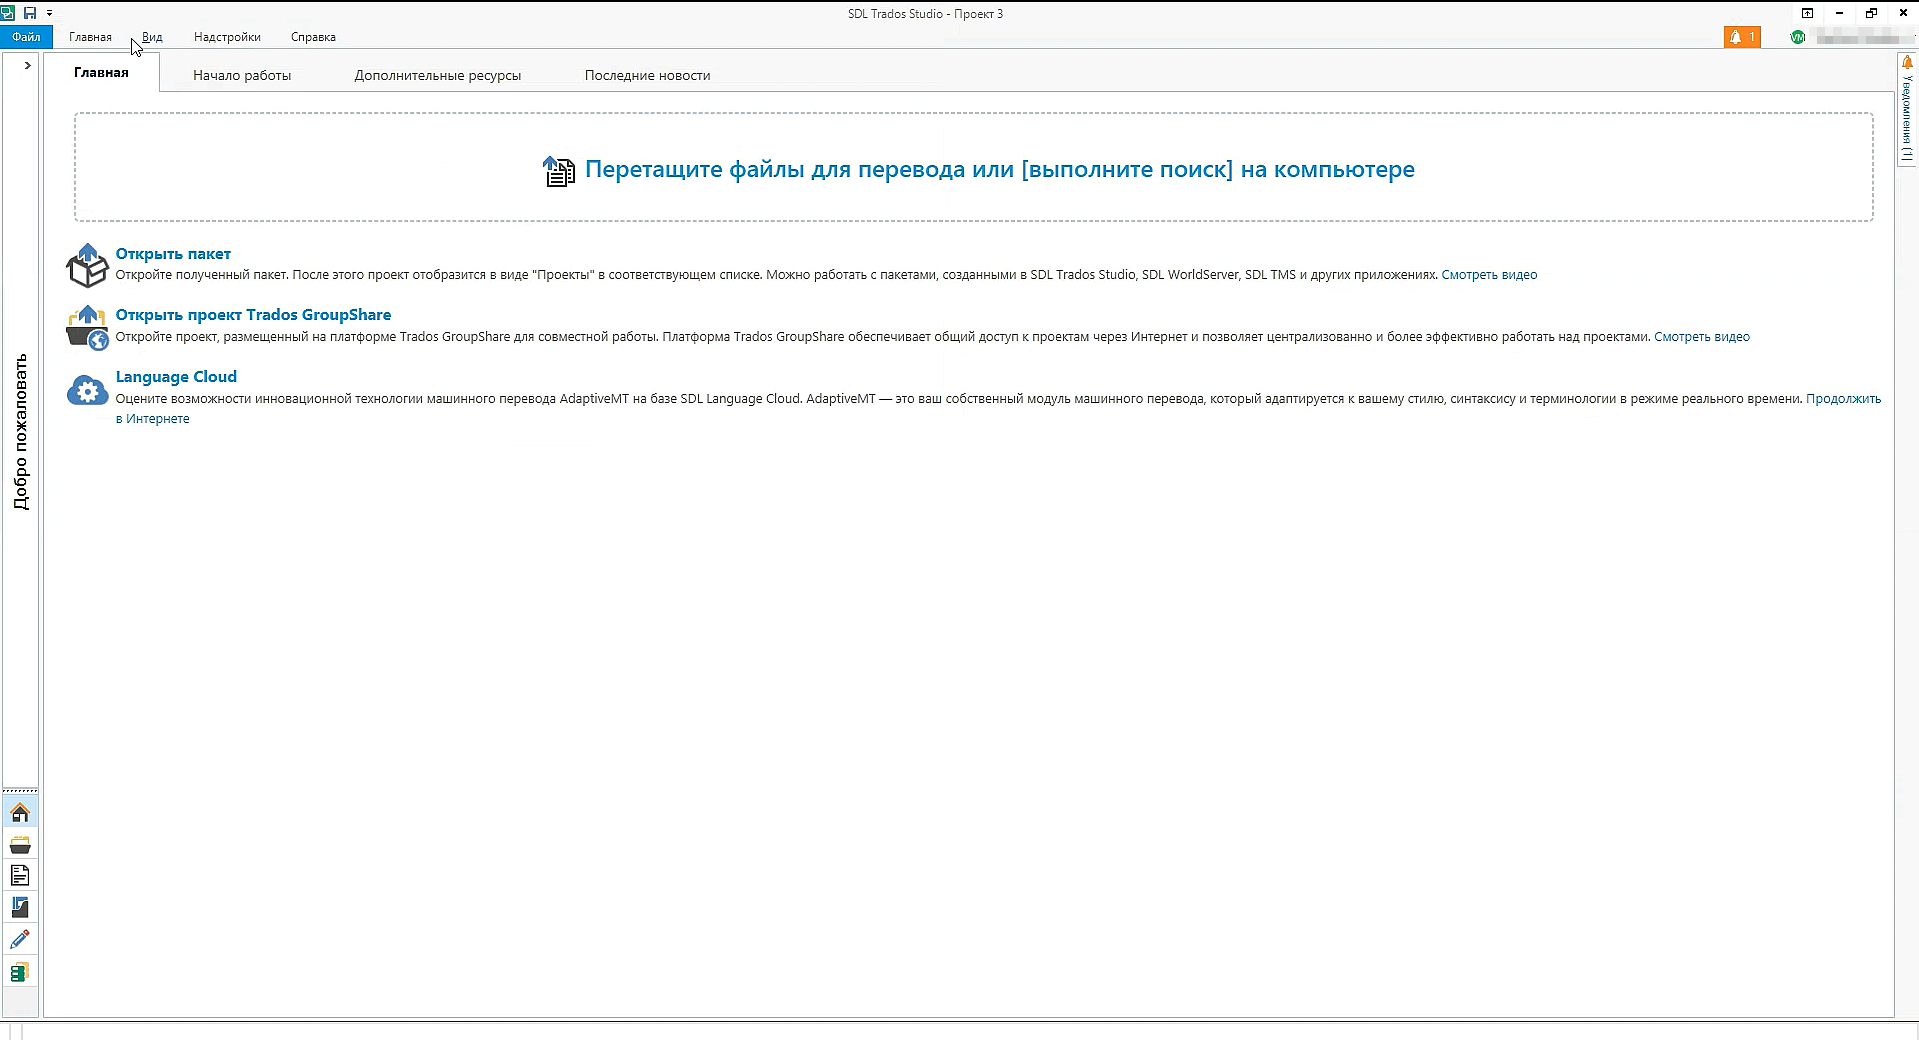Switch to Последние новости tab

647,75
